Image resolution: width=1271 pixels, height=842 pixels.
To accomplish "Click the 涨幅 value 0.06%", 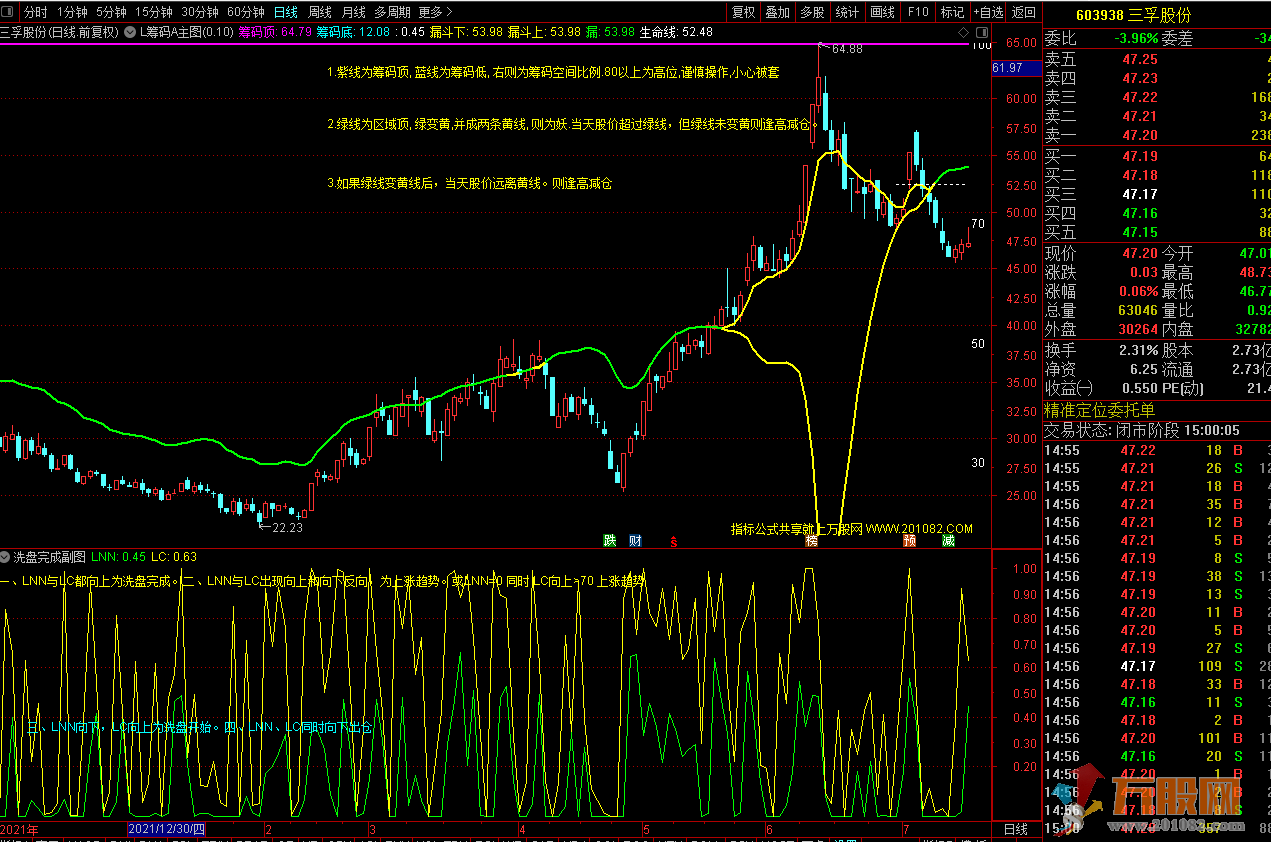I will click(1137, 291).
